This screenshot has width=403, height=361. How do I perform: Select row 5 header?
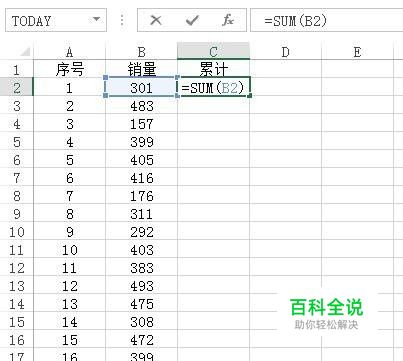click(17, 142)
